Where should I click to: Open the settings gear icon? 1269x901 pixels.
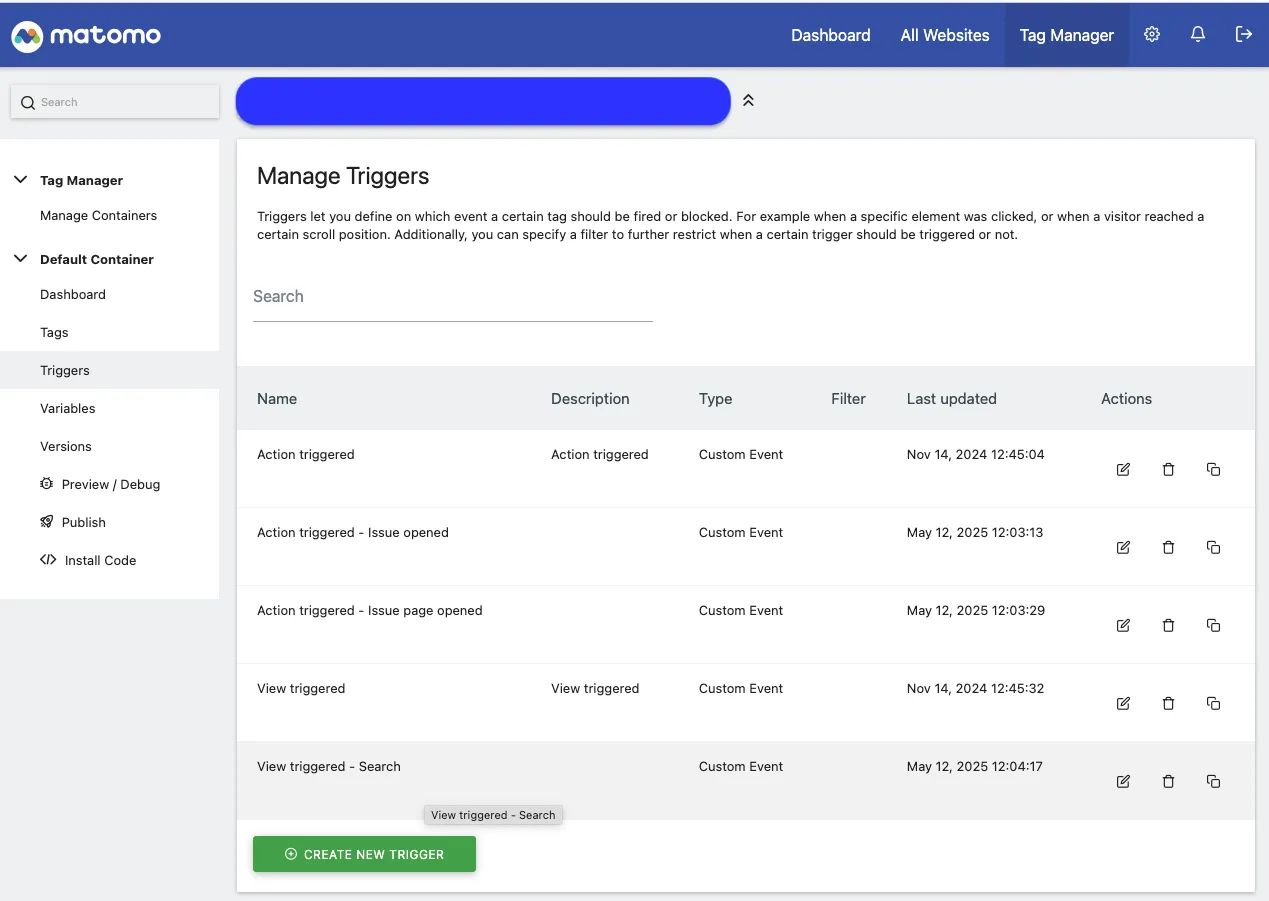[x=1152, y=34]
